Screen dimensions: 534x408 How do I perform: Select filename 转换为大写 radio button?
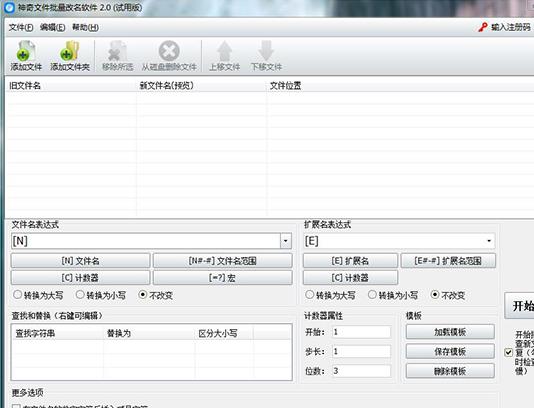18,295
